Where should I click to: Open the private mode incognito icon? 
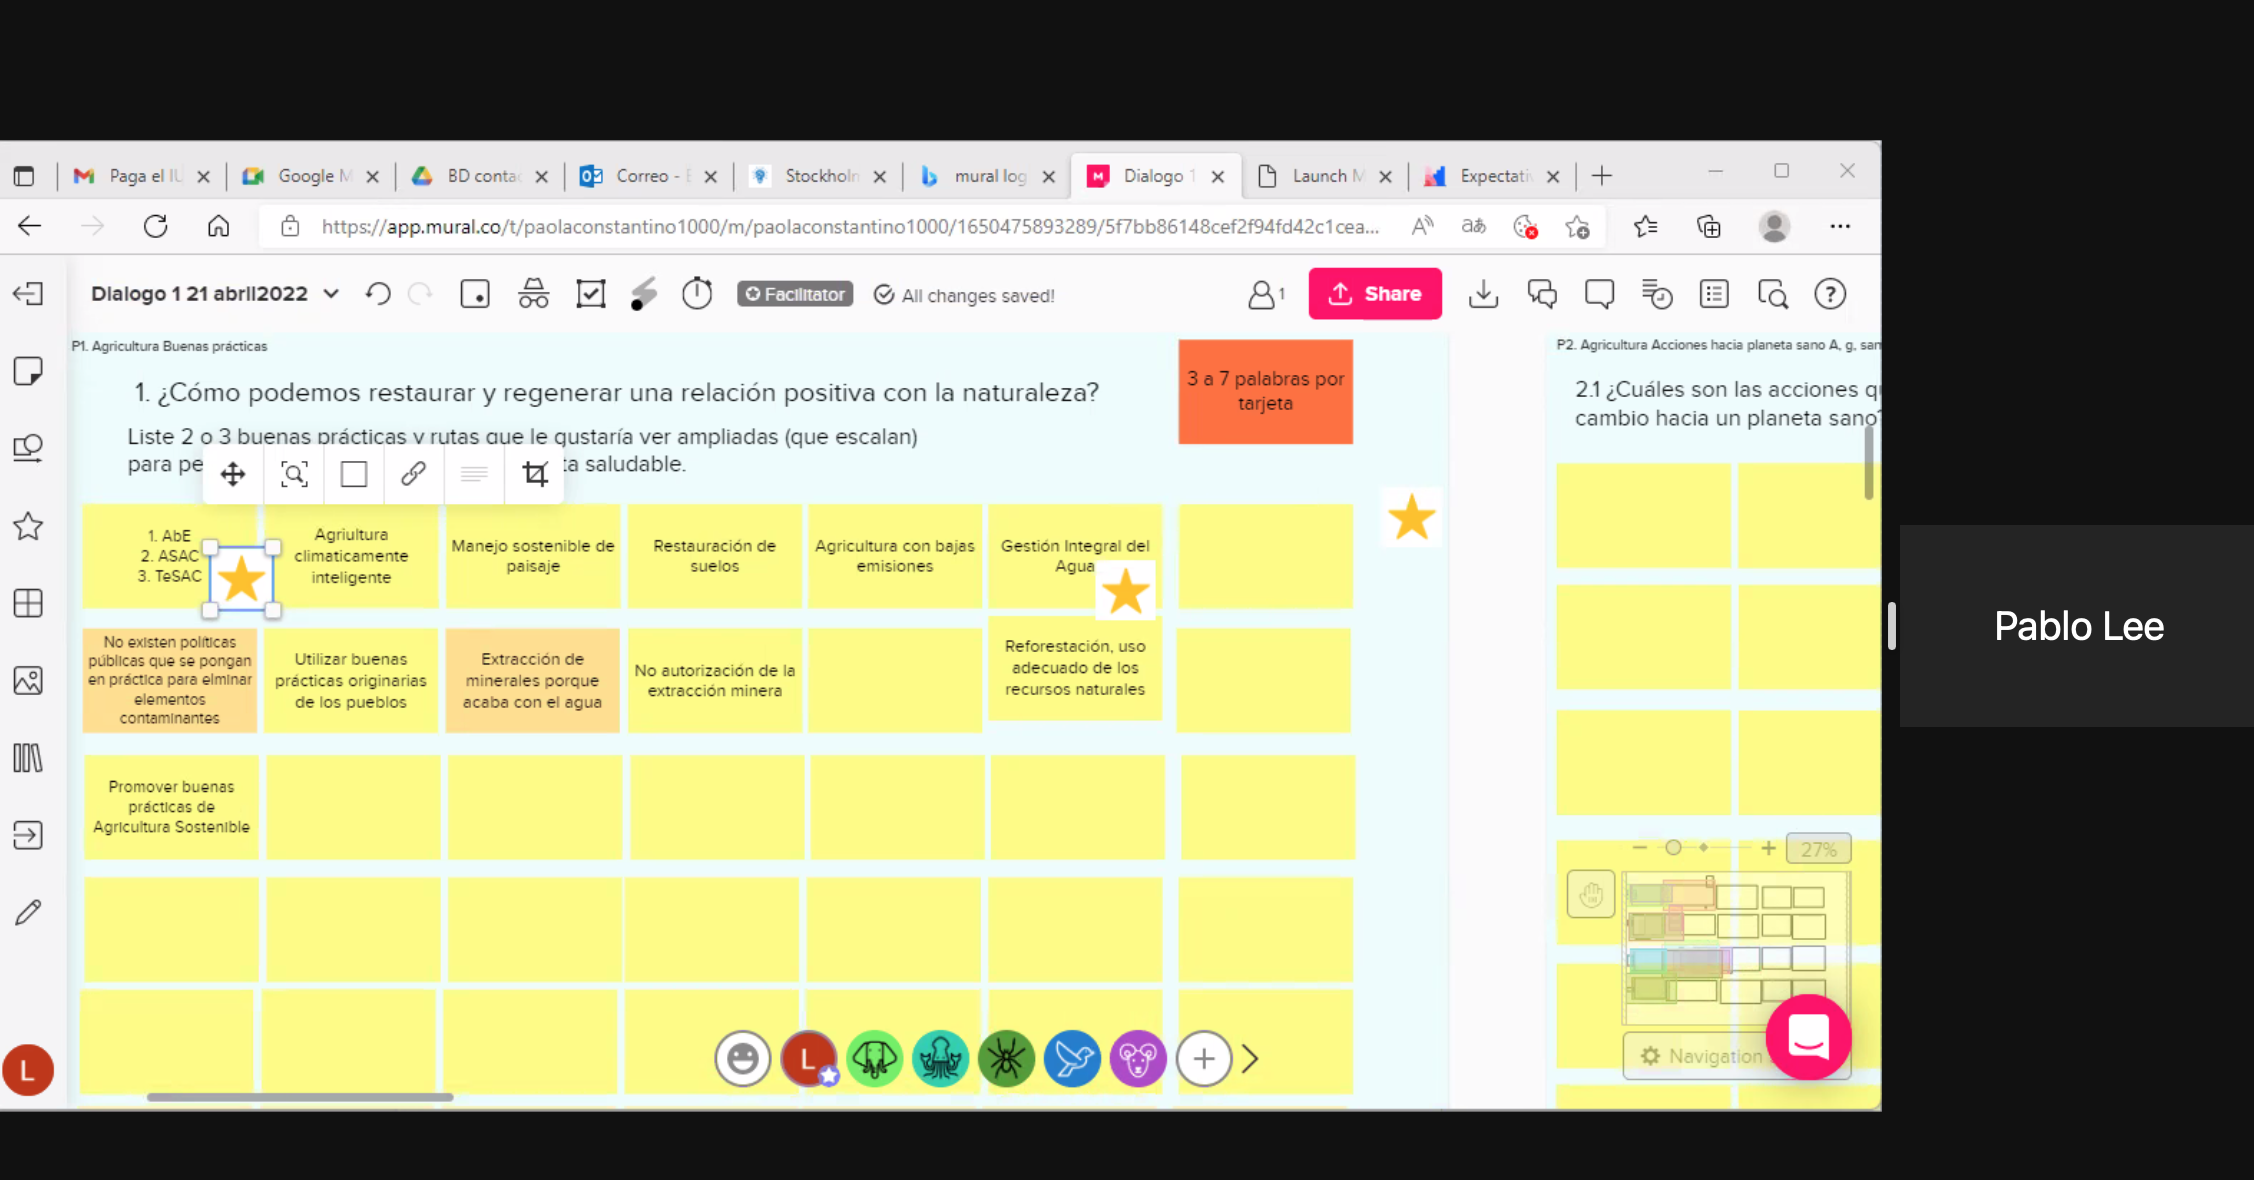[x=533, y=294]
